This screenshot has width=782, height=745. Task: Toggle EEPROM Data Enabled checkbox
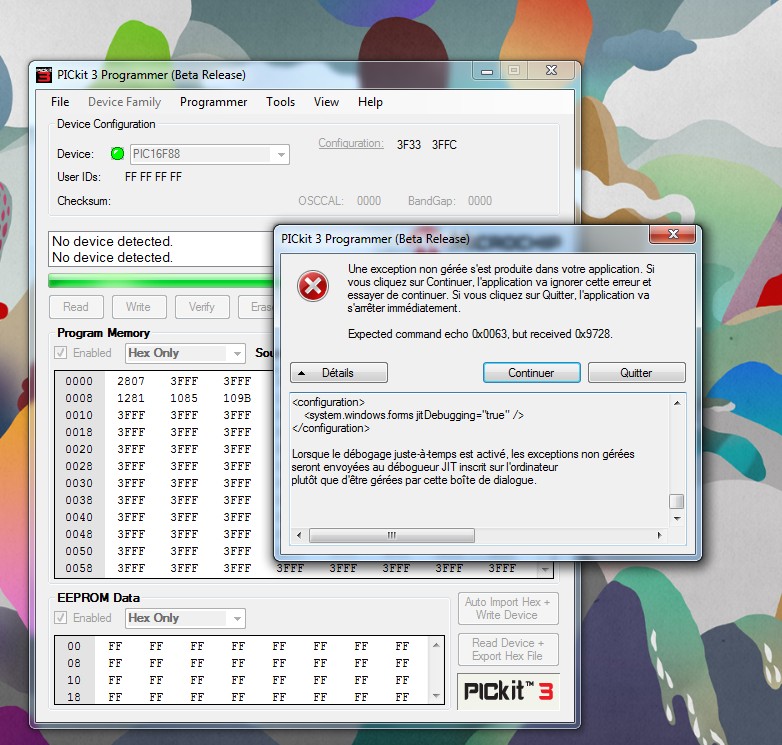60,618
